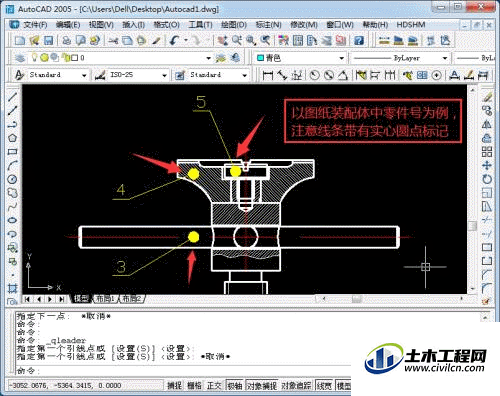Toggle 对象追踪 object tracking in status bar
Viewport: 500px width, 396px height.
click(296, 386)
